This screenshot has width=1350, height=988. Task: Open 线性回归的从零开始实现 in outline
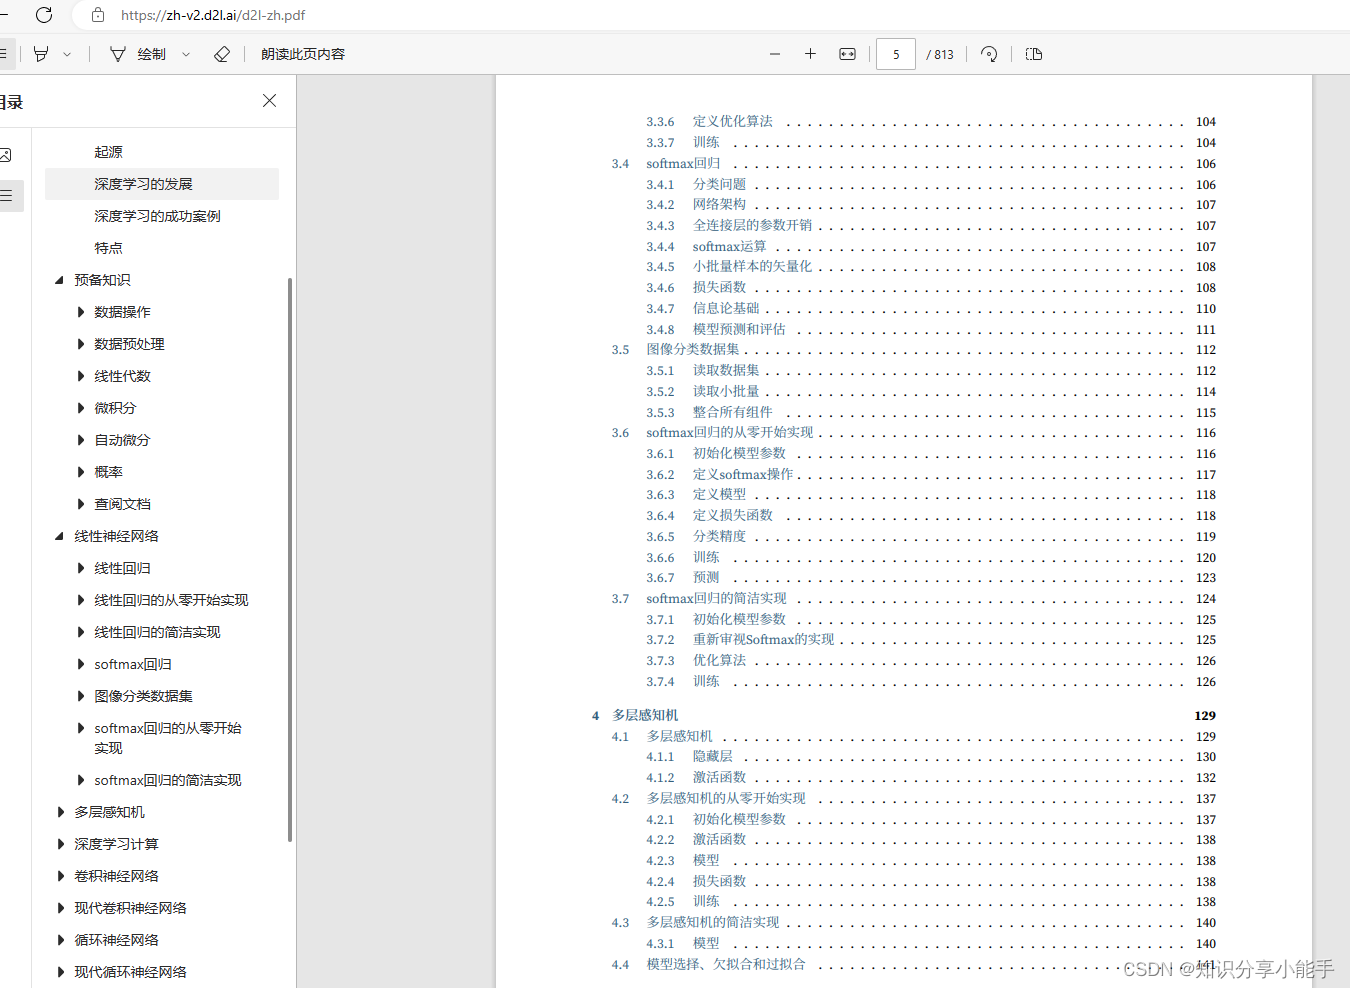(x=171, y=600)
